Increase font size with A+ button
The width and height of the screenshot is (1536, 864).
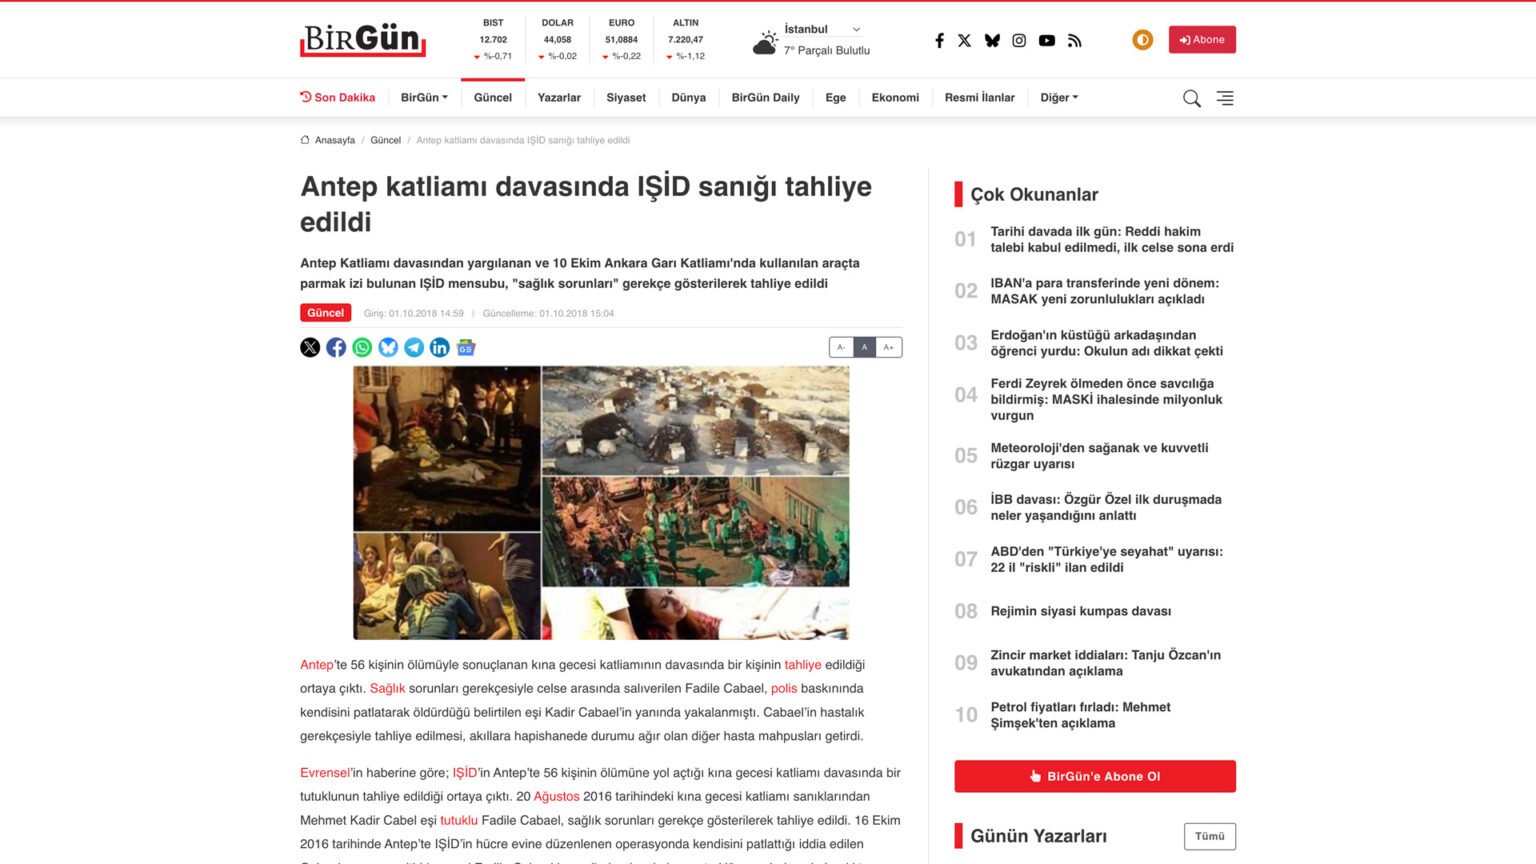coord(889,347)
